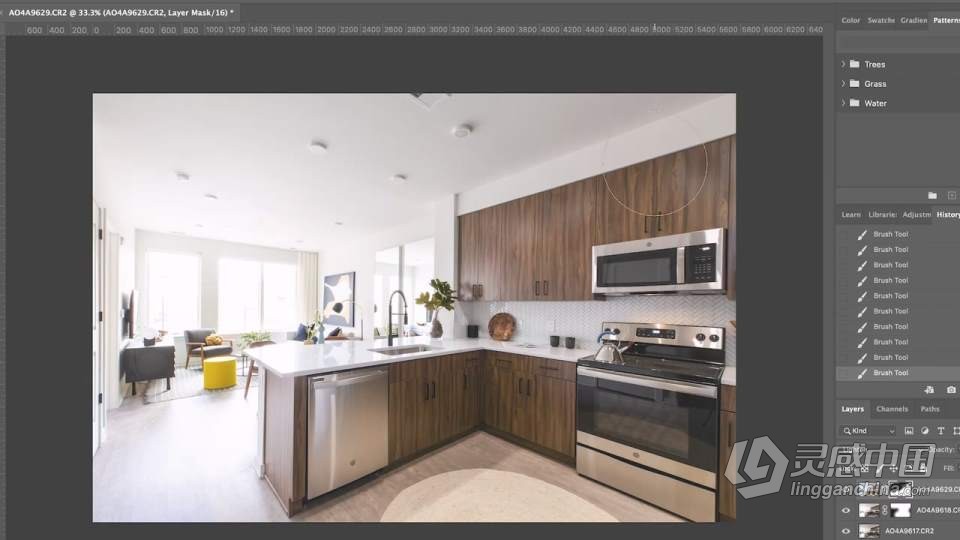Hide the AO4A9617.CR2 layer
Image resolution: width=960 pixels, height=540 pixels.
pos(846,531)
